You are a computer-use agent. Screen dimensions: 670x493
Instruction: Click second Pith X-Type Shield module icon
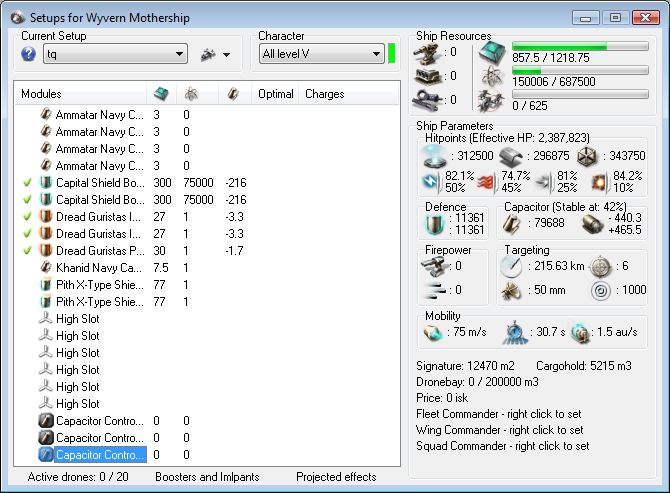[x=46, y=302]
